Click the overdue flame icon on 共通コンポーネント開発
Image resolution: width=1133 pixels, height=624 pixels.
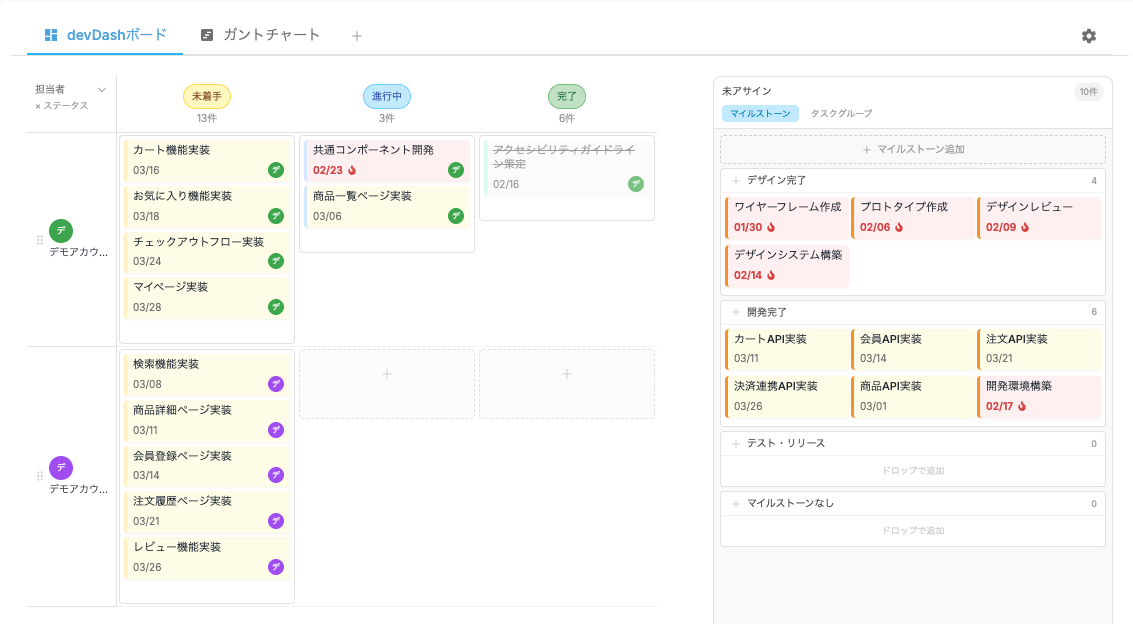point(353,171)
